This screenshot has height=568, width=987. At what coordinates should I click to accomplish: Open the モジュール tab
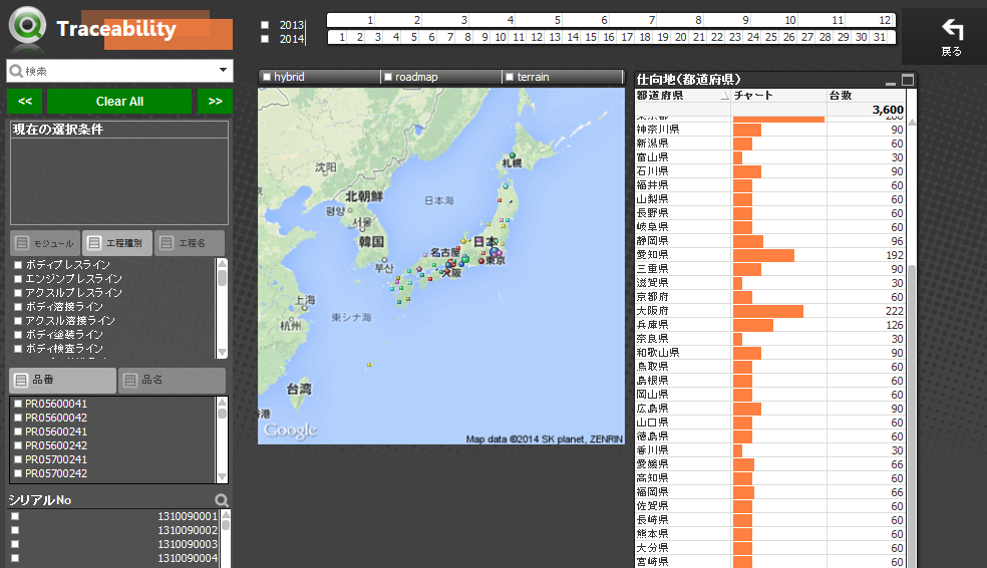coord(45,243)
